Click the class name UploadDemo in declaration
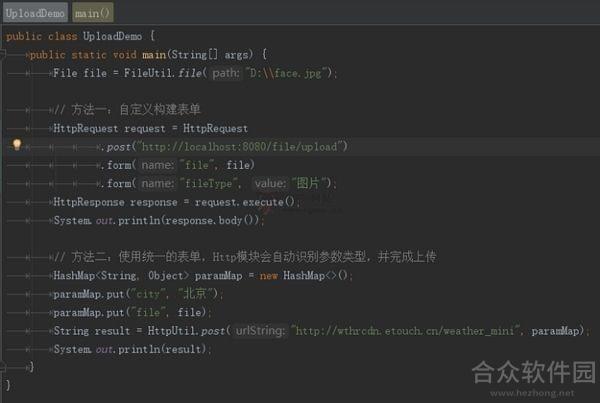The height and width of the screenshot is (403, 600). (x=112, y=36)
